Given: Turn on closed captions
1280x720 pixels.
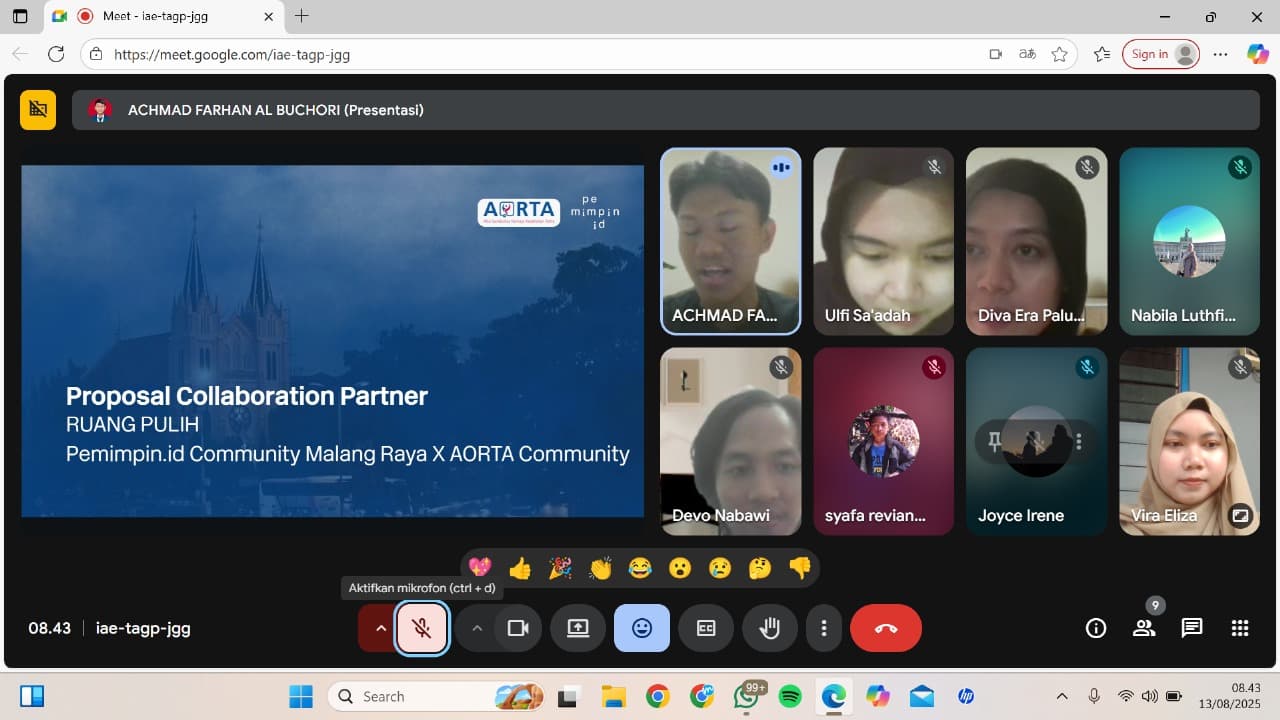Looking at the screenshot, I should (x=706, y=628).
